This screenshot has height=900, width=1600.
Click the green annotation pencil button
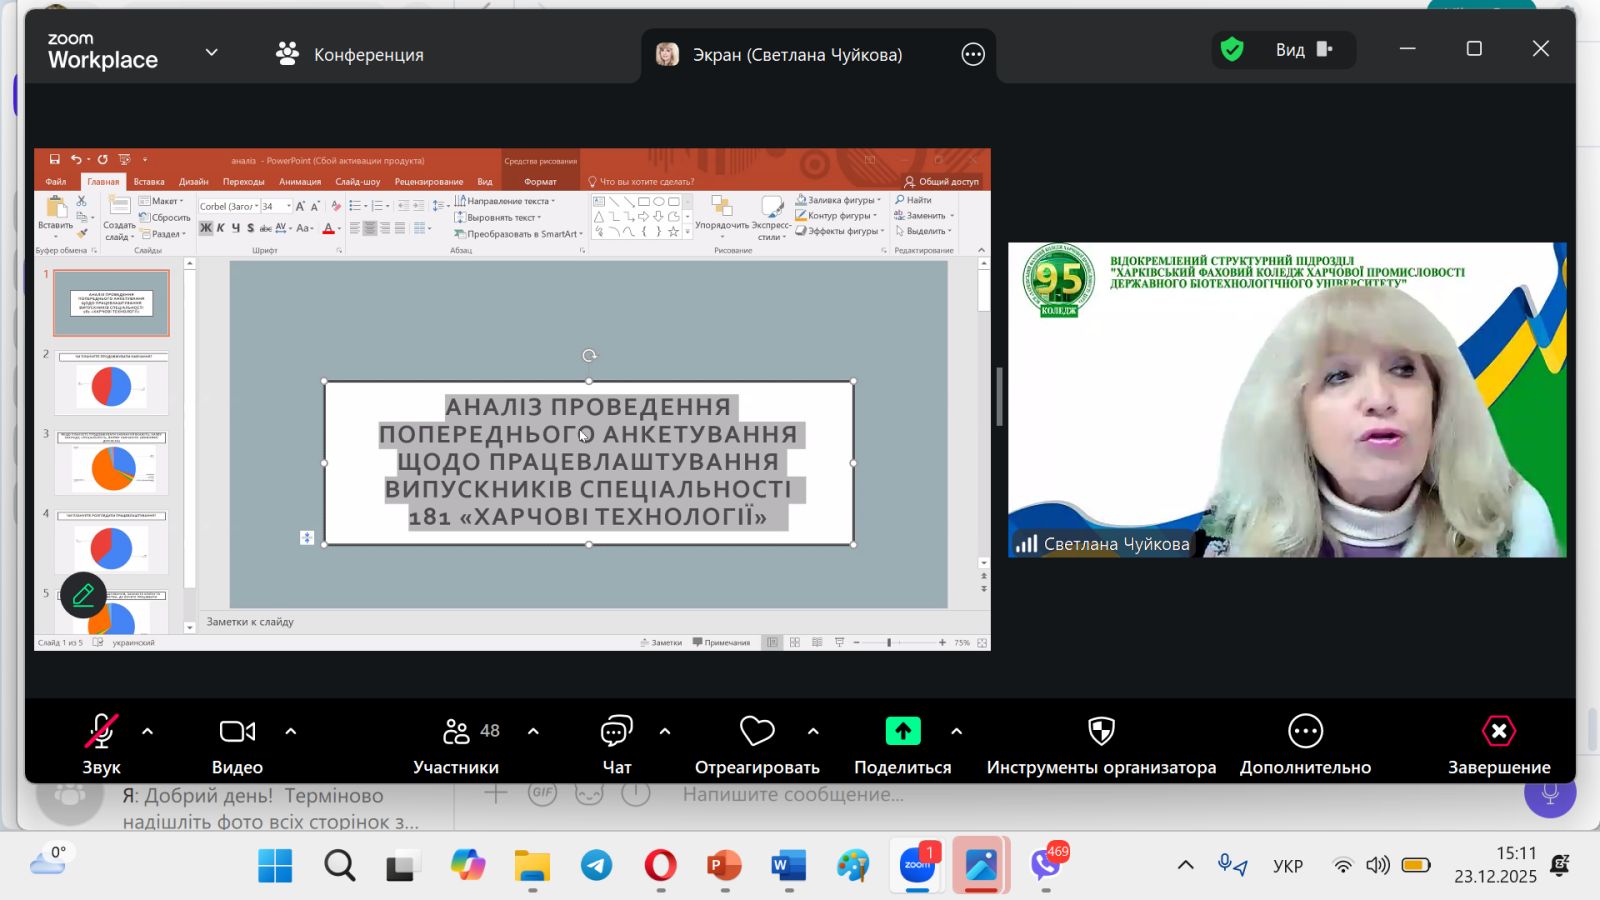click(x=83, y=596)
